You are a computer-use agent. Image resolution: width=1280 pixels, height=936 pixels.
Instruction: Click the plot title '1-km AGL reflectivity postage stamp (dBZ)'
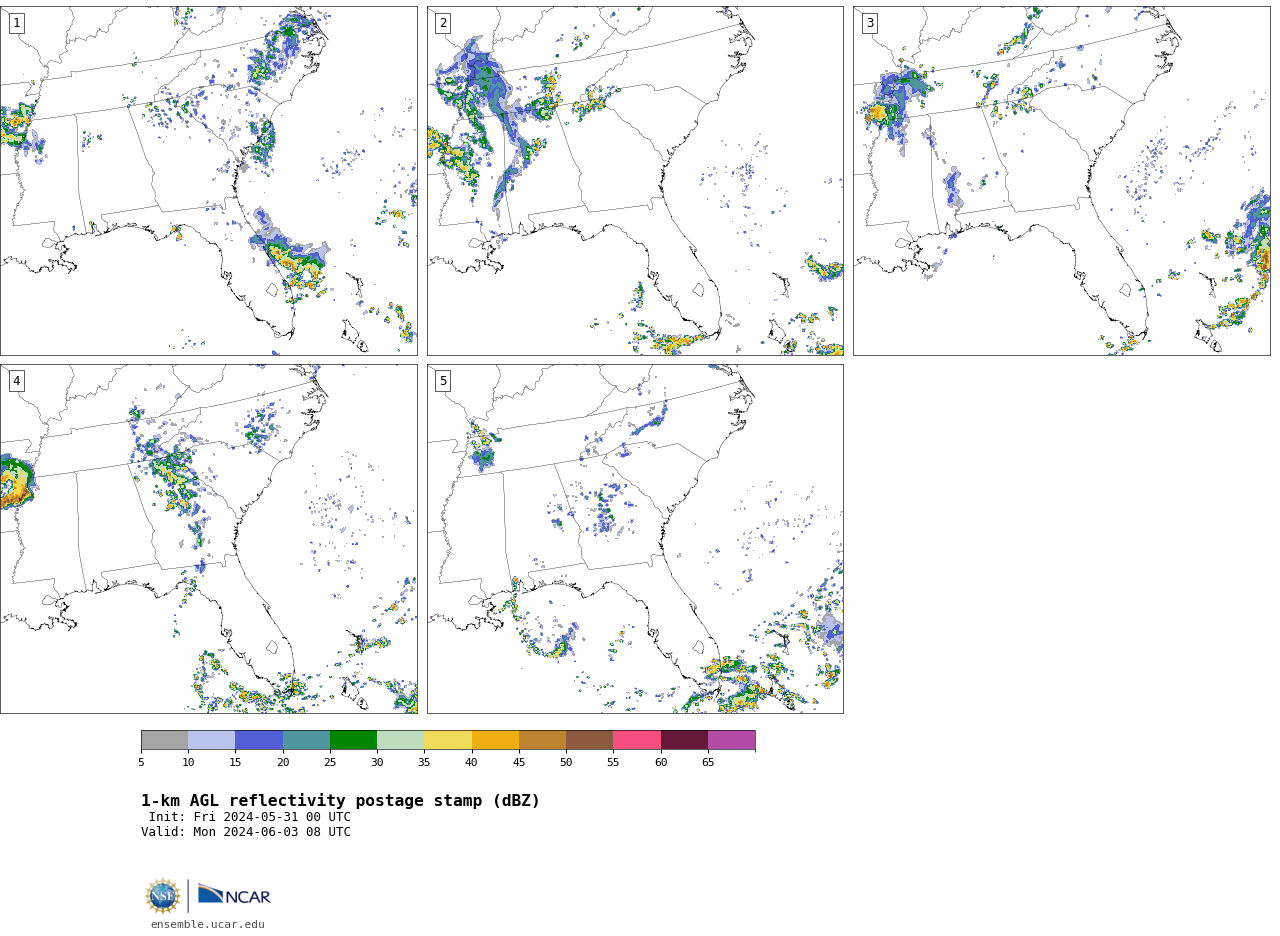click(340, 801)
